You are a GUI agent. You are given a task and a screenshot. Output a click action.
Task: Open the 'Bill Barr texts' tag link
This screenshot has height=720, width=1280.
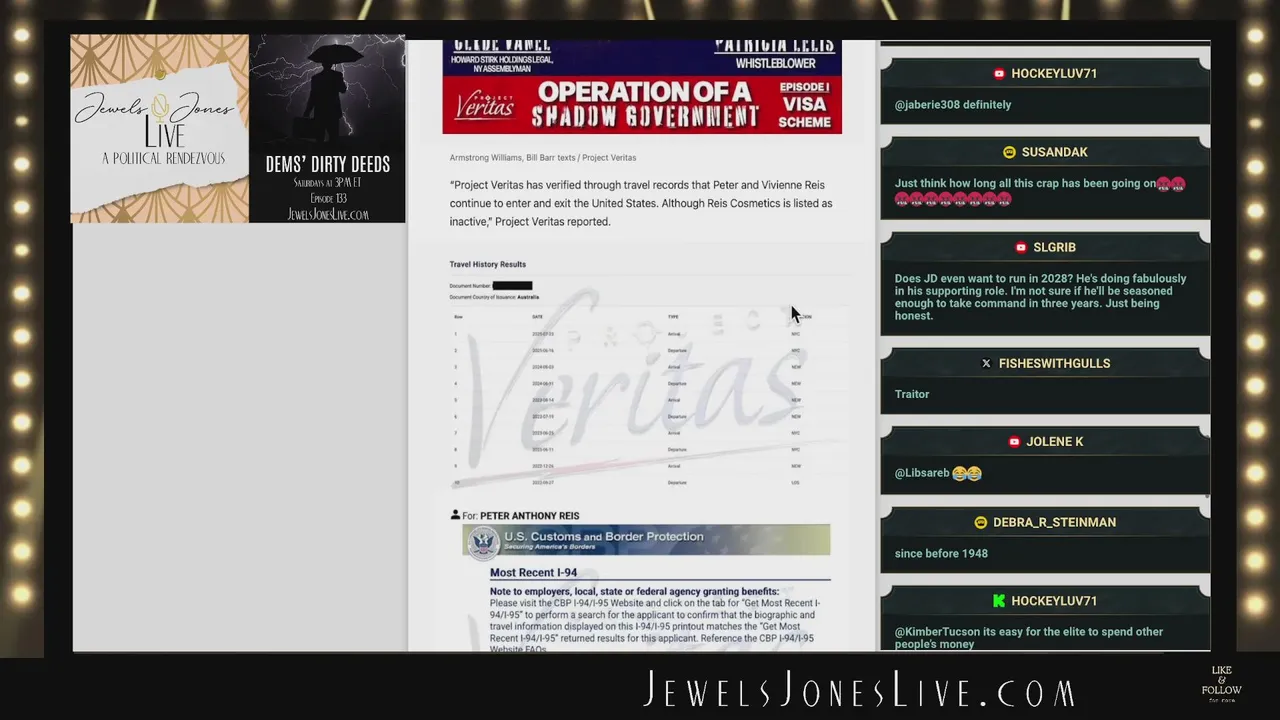551,157
